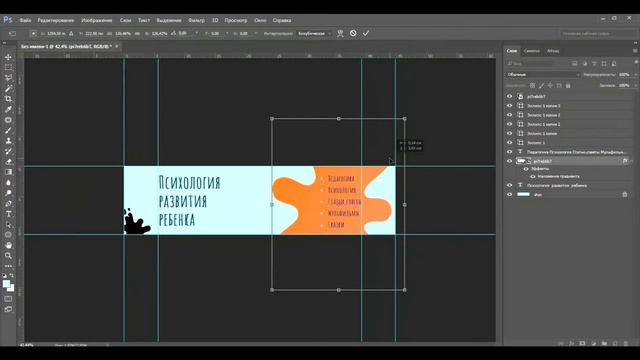Viewport: 640px width, 360px height.
Task: Hide the Эллипс 1 layer
Action: [509, 142]
